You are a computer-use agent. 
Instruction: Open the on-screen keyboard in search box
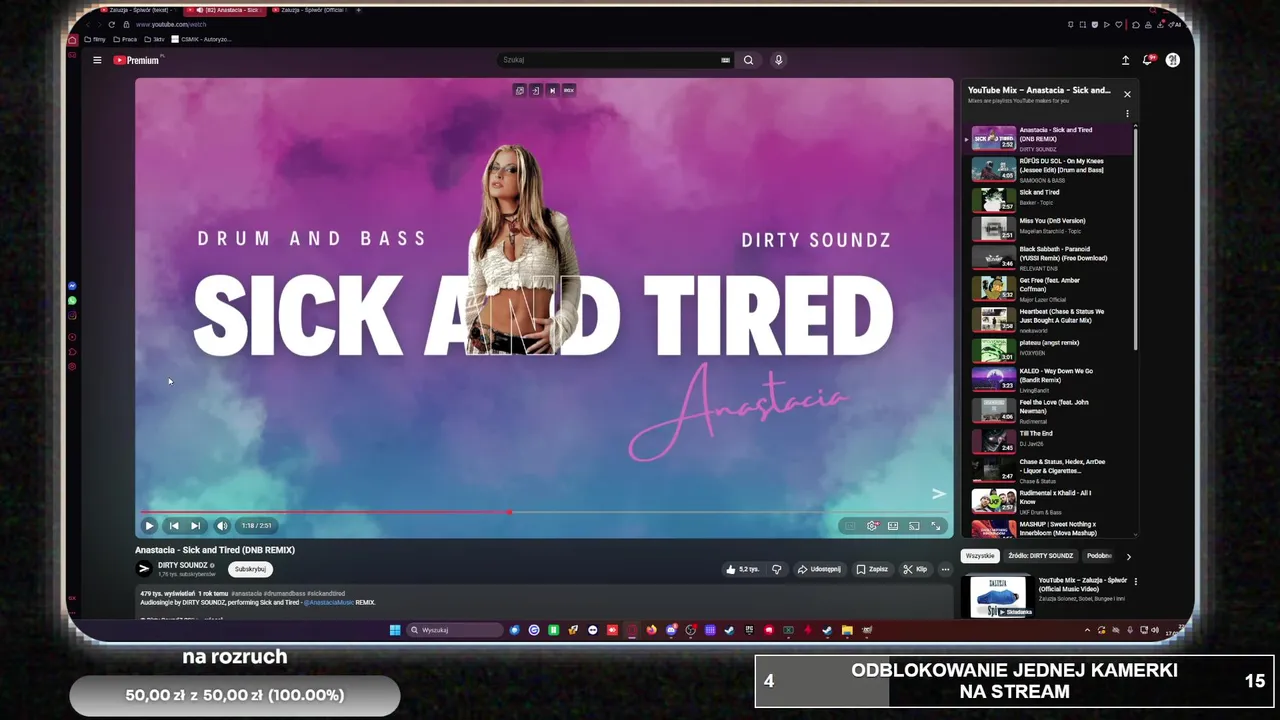[725, 60]
